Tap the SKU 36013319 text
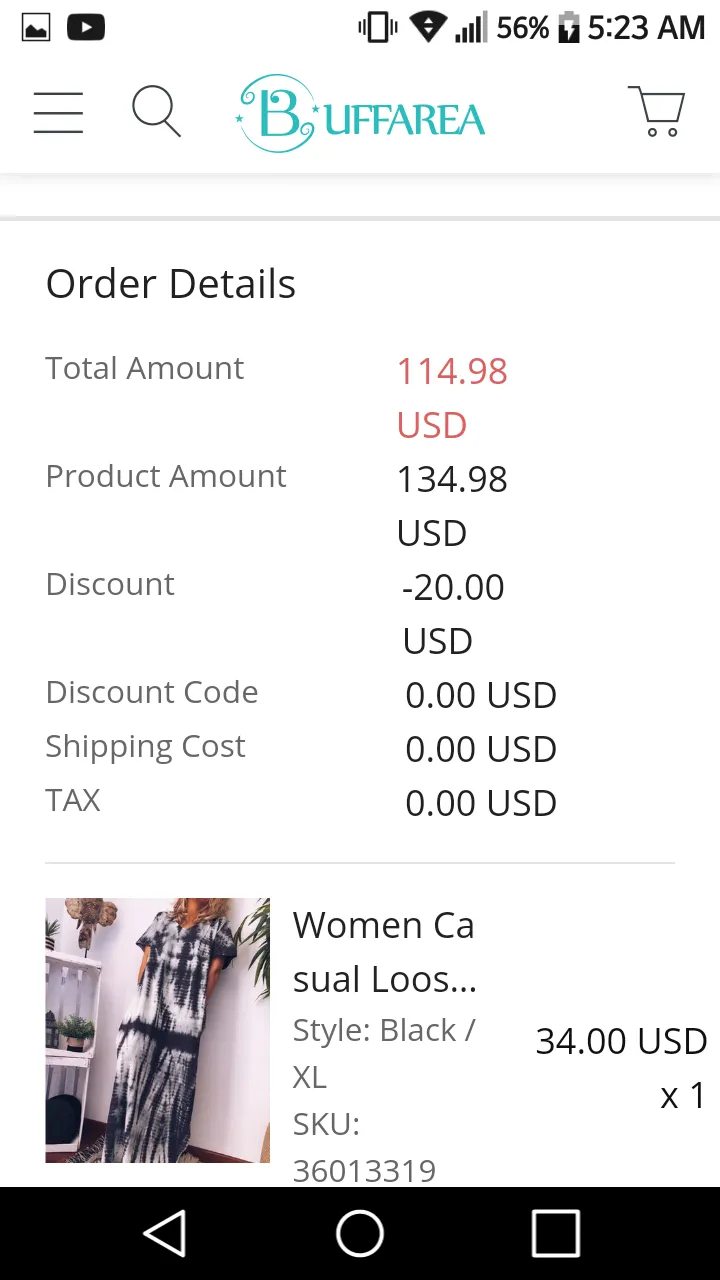This screenshot has width=720, height=1280. coord(364,1147)
